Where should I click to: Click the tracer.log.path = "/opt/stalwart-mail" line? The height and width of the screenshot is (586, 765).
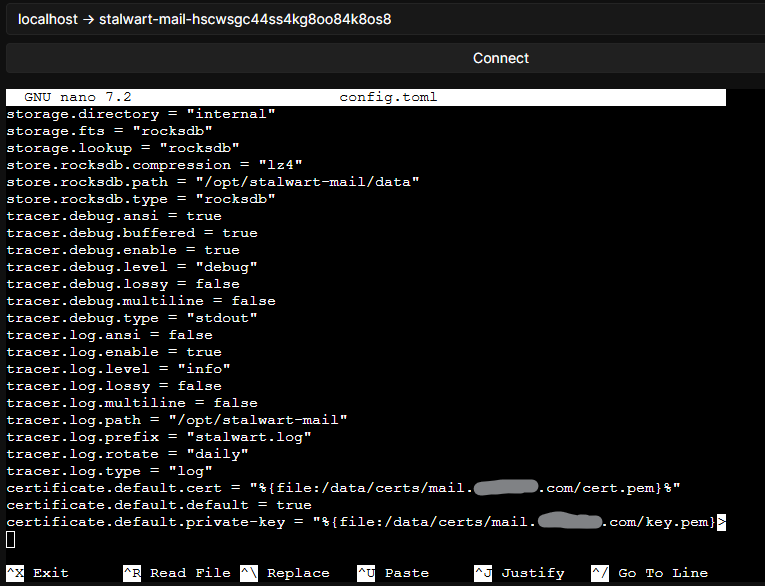tap(177, 420)
